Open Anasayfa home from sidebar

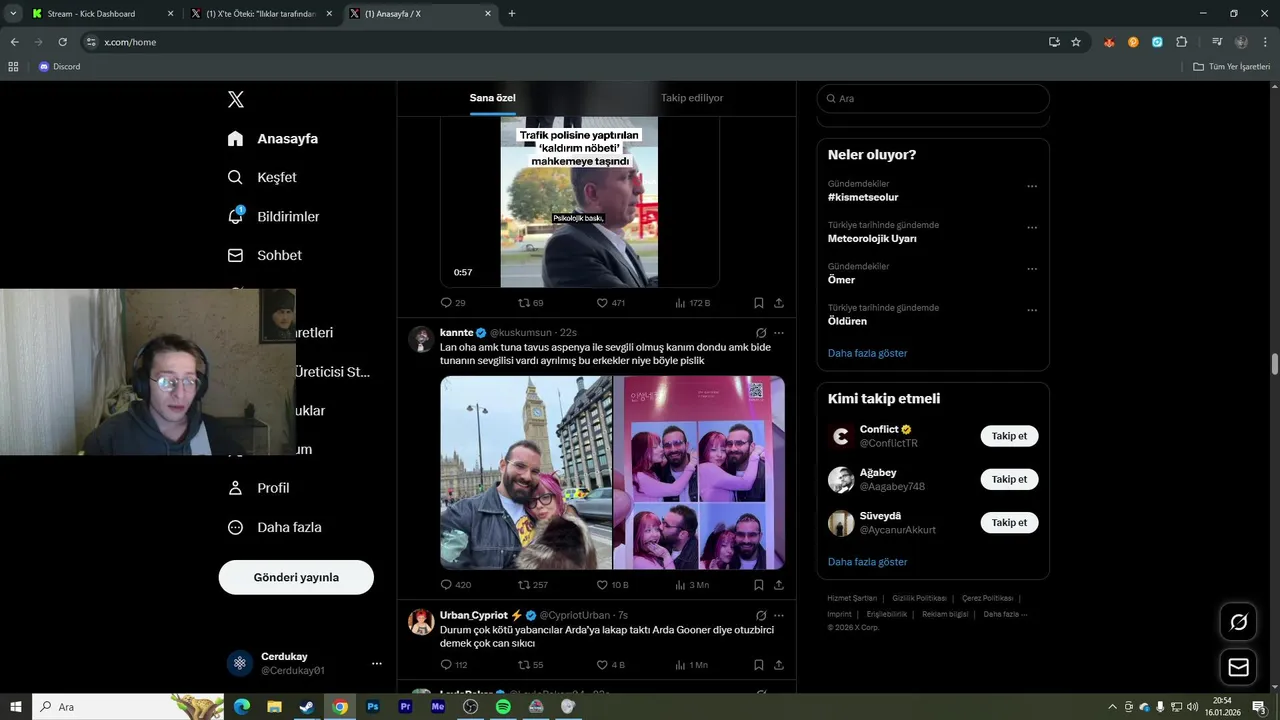(273, 138)
